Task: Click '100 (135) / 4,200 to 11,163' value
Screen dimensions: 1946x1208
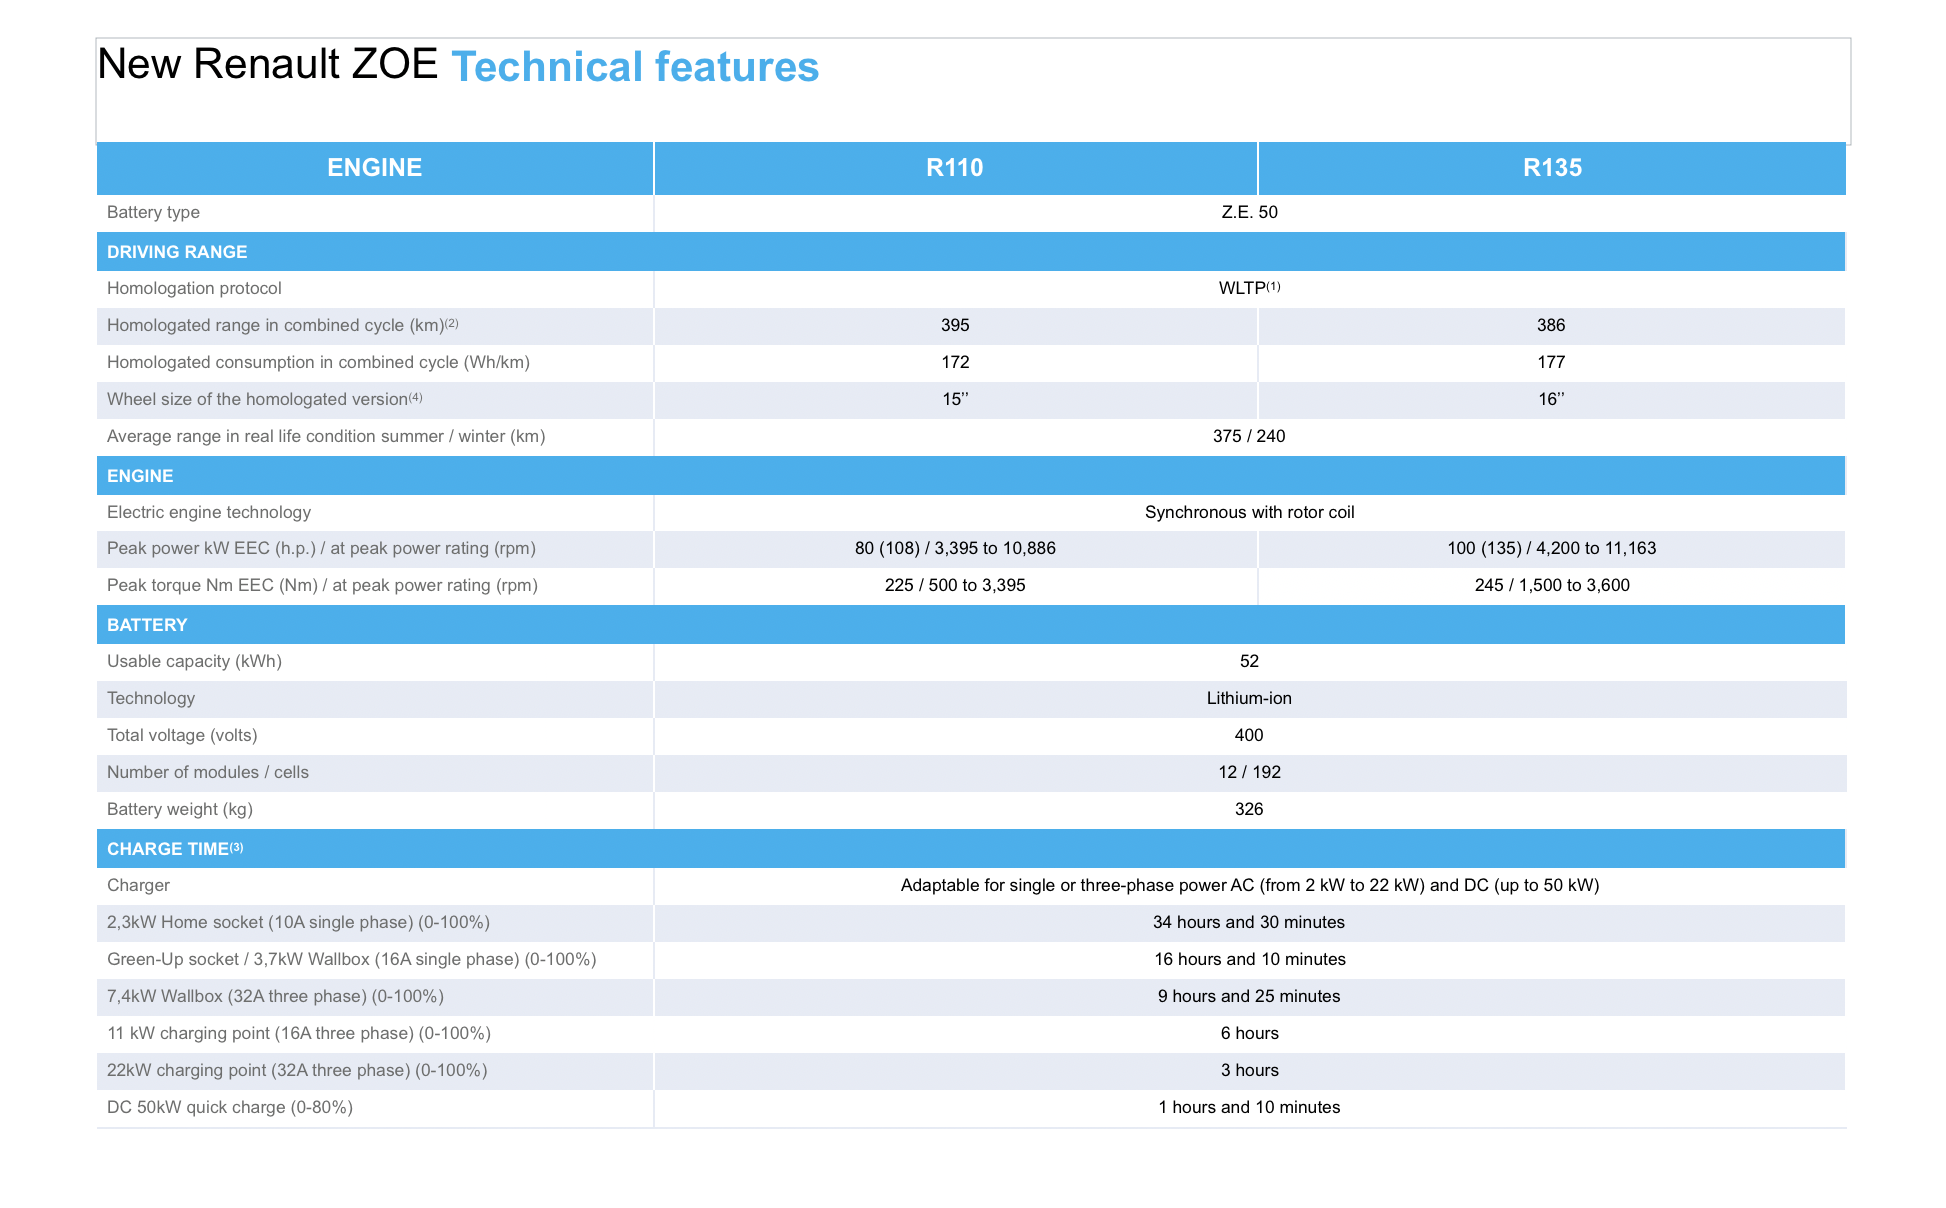Action: (1552, 548)
